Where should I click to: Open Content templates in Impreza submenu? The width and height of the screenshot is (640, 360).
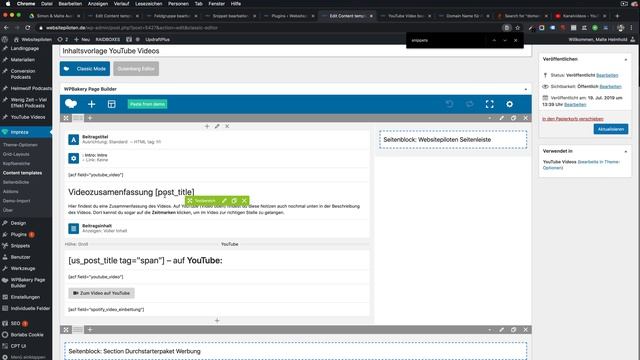22,173
